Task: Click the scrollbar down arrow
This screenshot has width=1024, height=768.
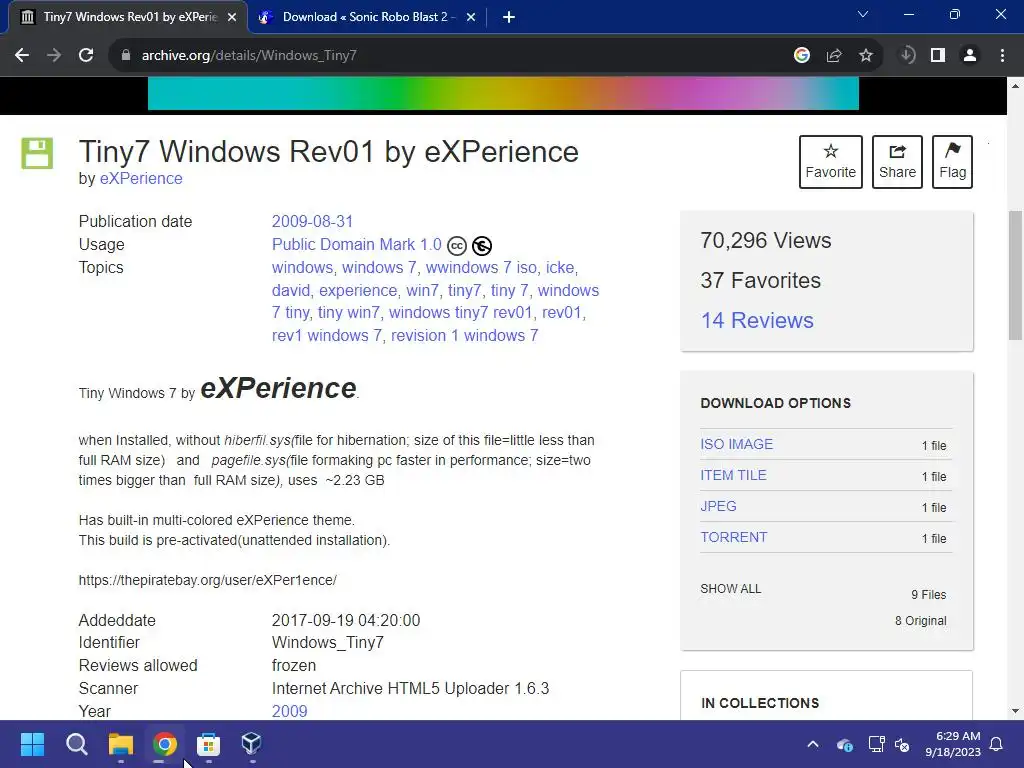Action: 1015,711
